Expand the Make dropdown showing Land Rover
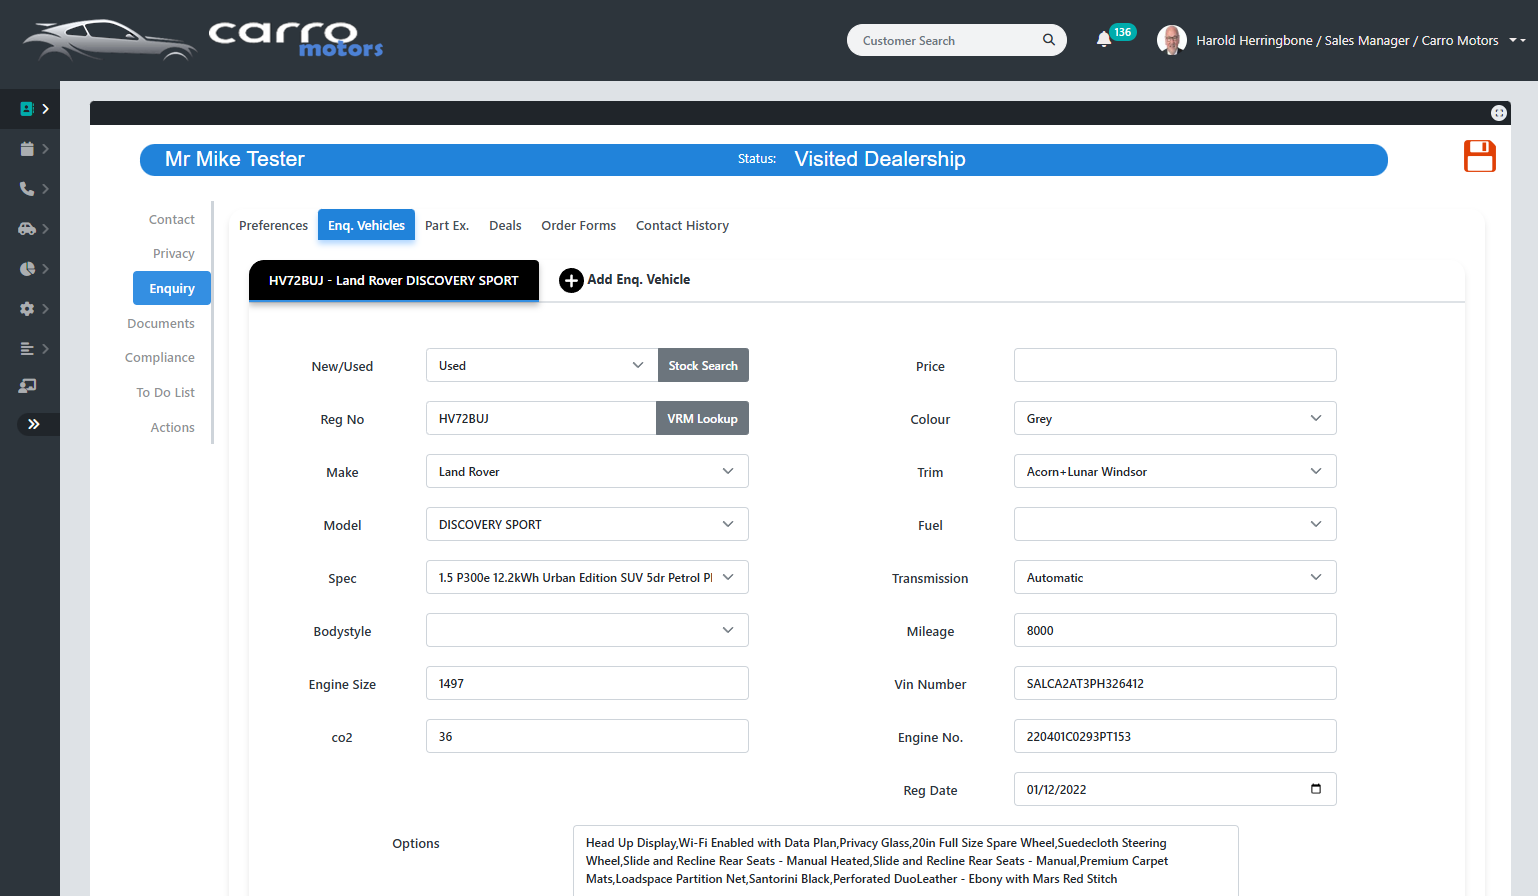Viewport: 1538px width, 896px height. (586, 472)
